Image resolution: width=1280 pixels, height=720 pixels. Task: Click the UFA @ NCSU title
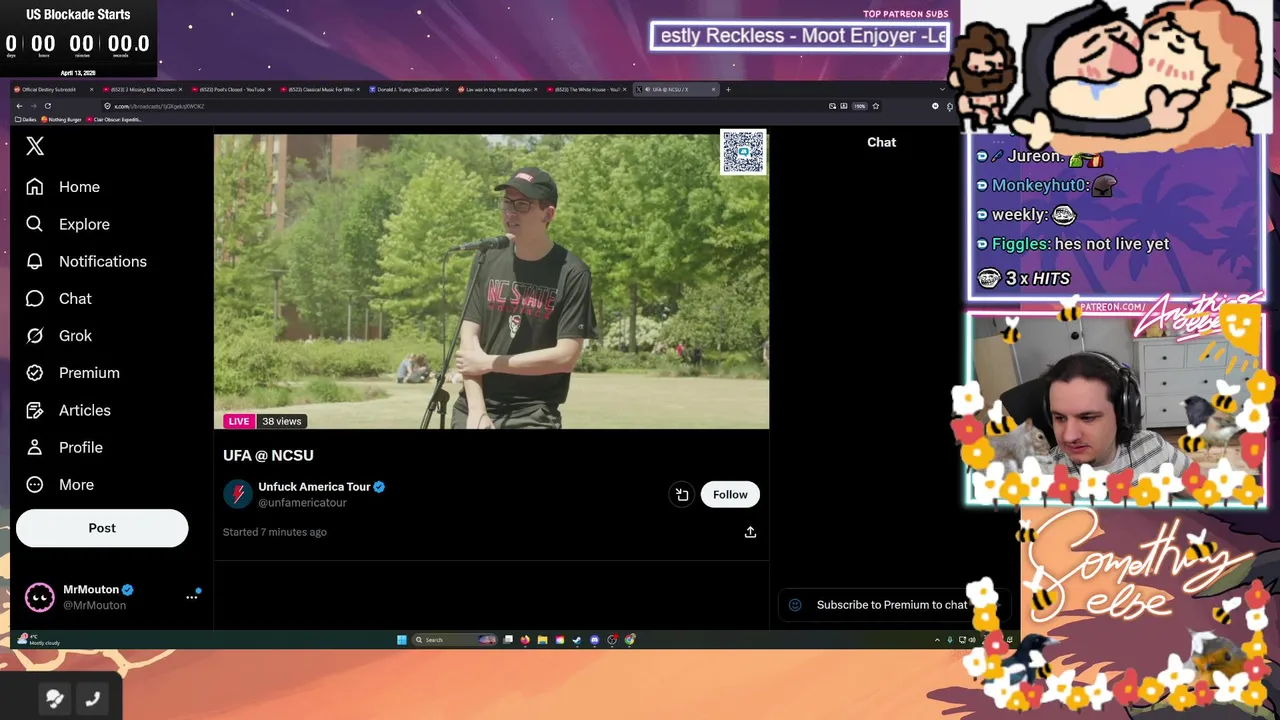pyautogui.click(x=268, y=455)
